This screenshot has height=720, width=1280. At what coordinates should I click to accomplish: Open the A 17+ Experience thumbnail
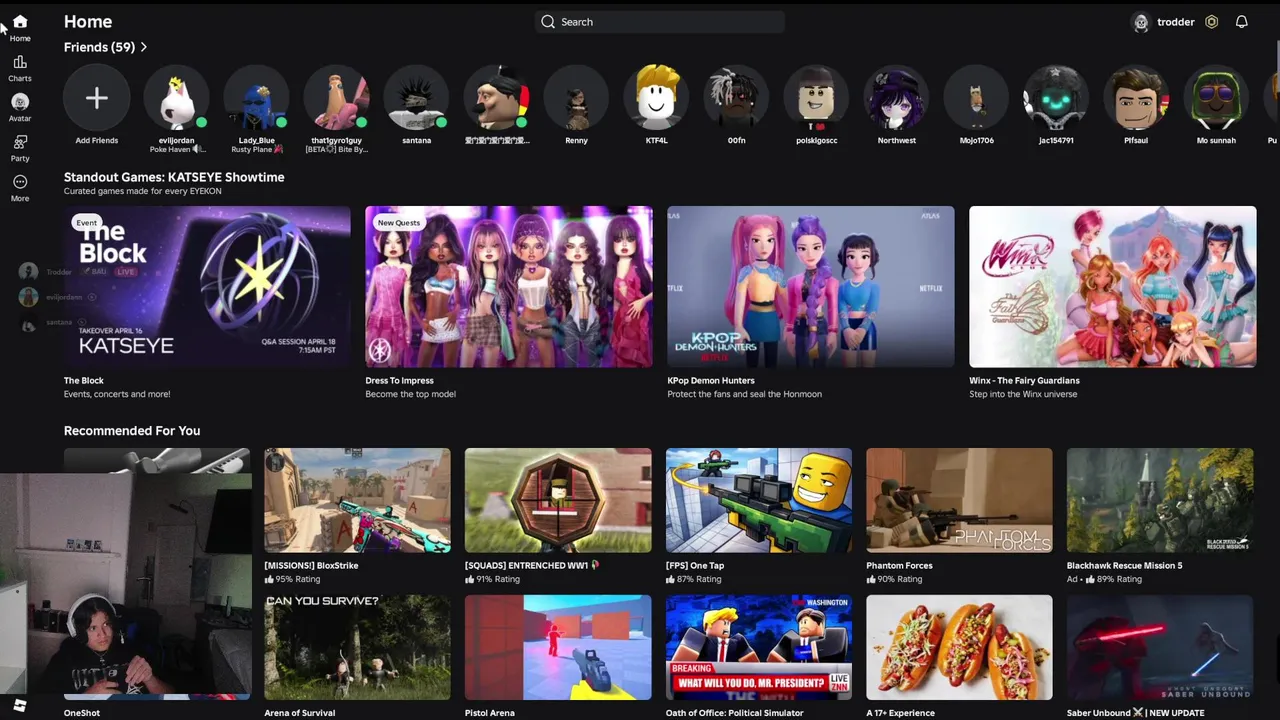click(959, 647)
